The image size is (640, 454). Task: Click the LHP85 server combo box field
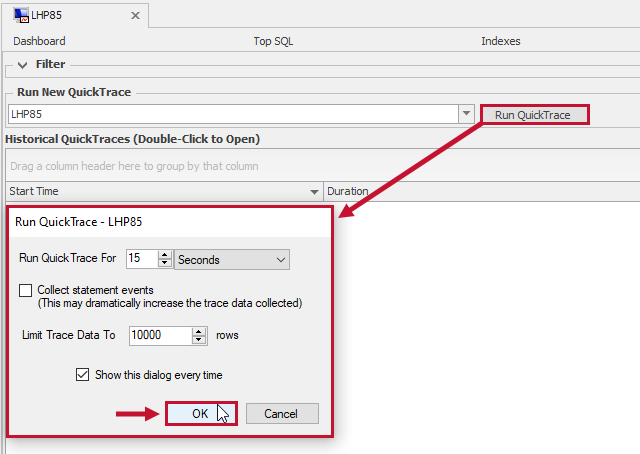point(233,114)
